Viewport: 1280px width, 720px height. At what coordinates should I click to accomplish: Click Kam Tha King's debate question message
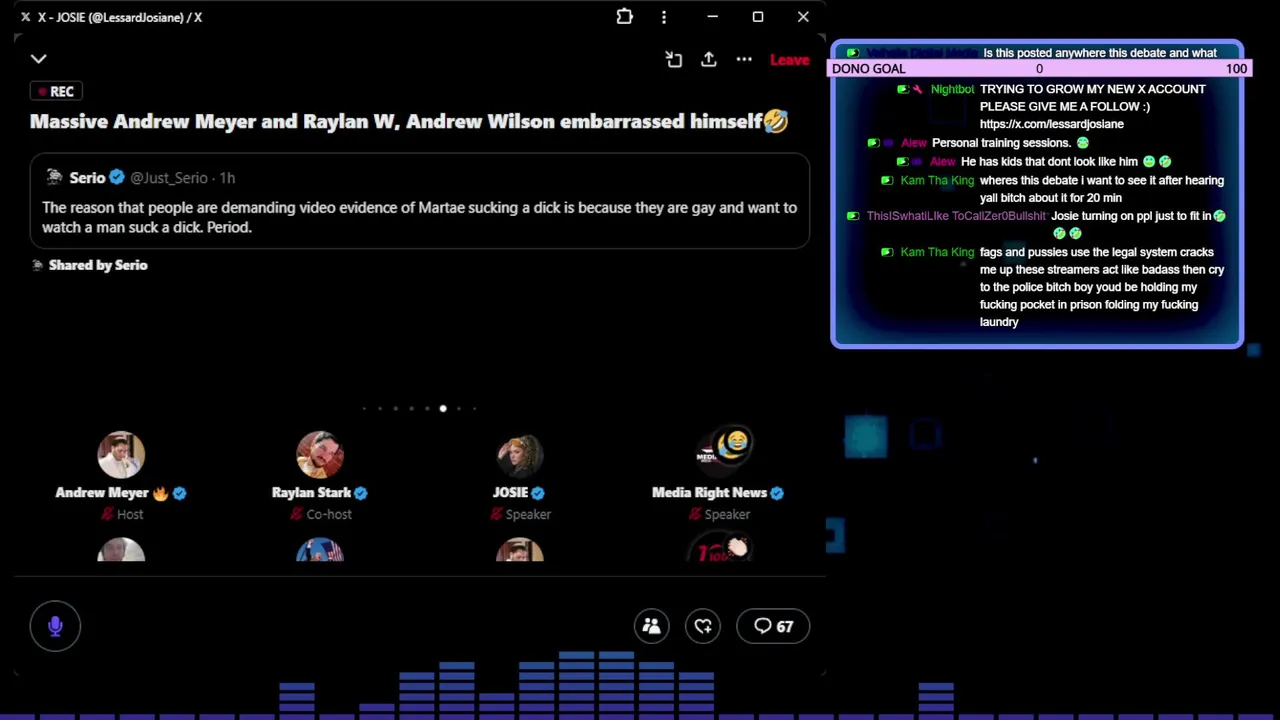click(x=1102, y=189)
